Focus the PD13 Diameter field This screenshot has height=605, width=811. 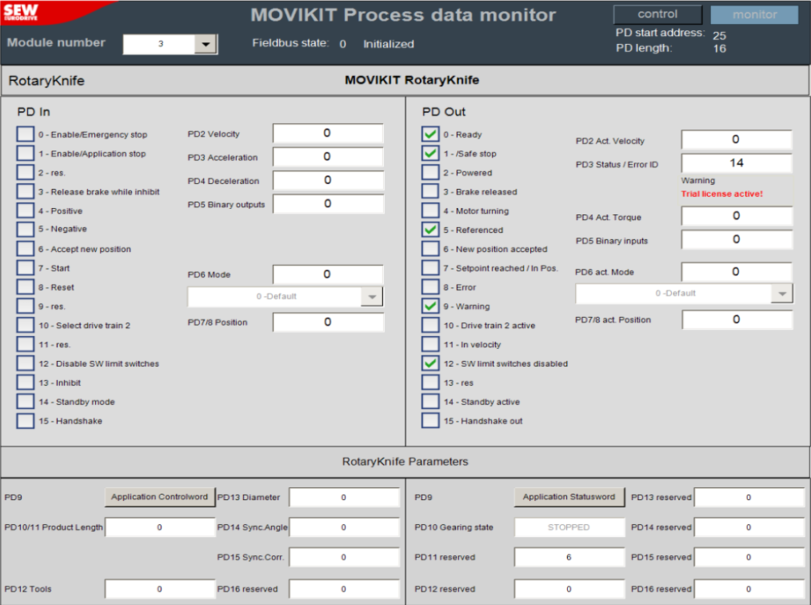coord(343,497)
